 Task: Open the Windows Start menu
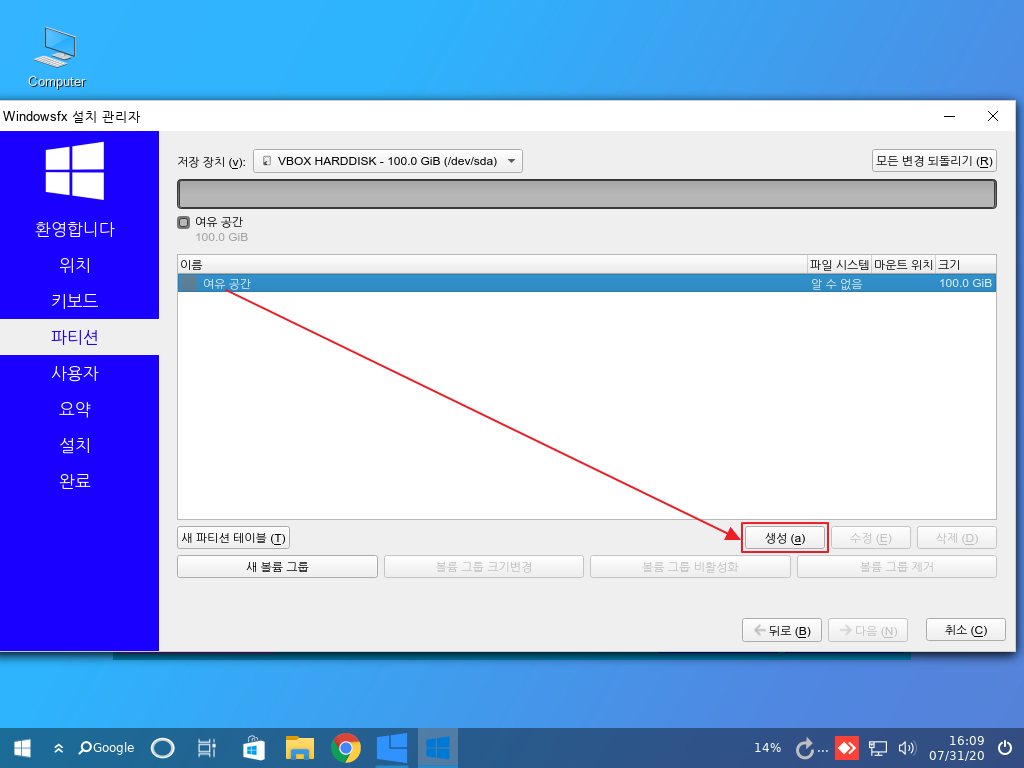click(22, 748)
